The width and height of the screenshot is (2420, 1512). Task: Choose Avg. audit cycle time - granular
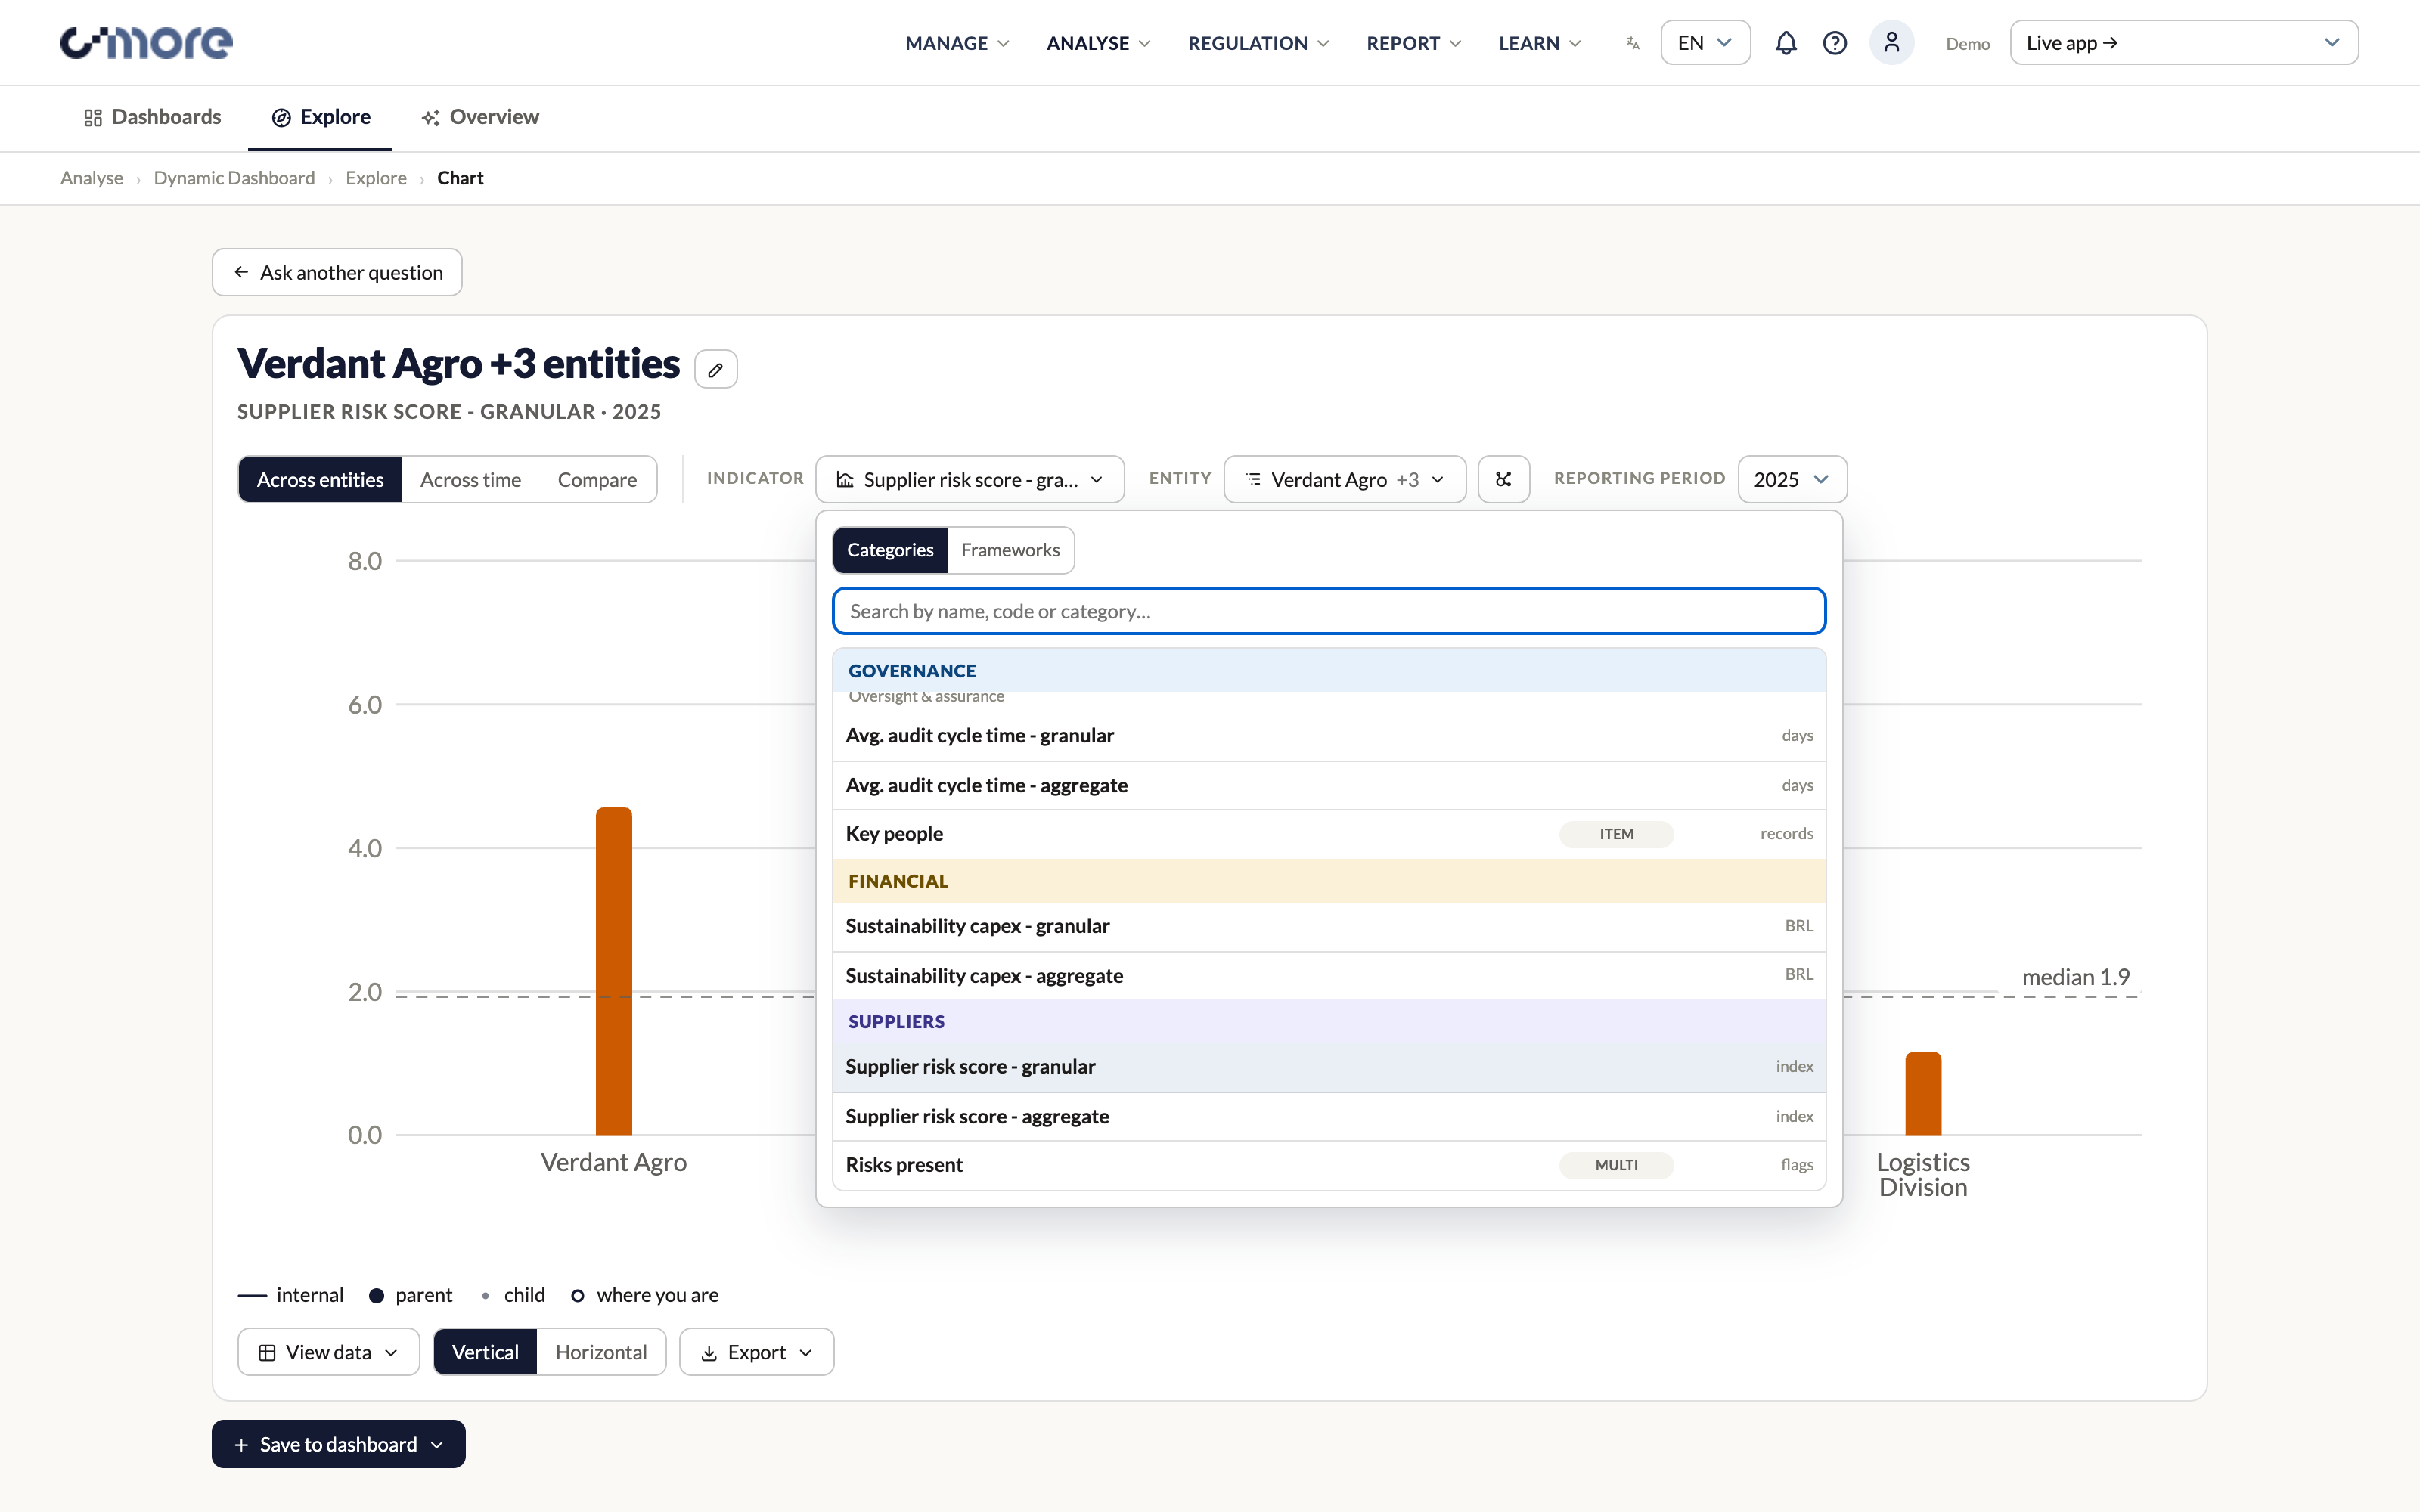pos(1329,736)
